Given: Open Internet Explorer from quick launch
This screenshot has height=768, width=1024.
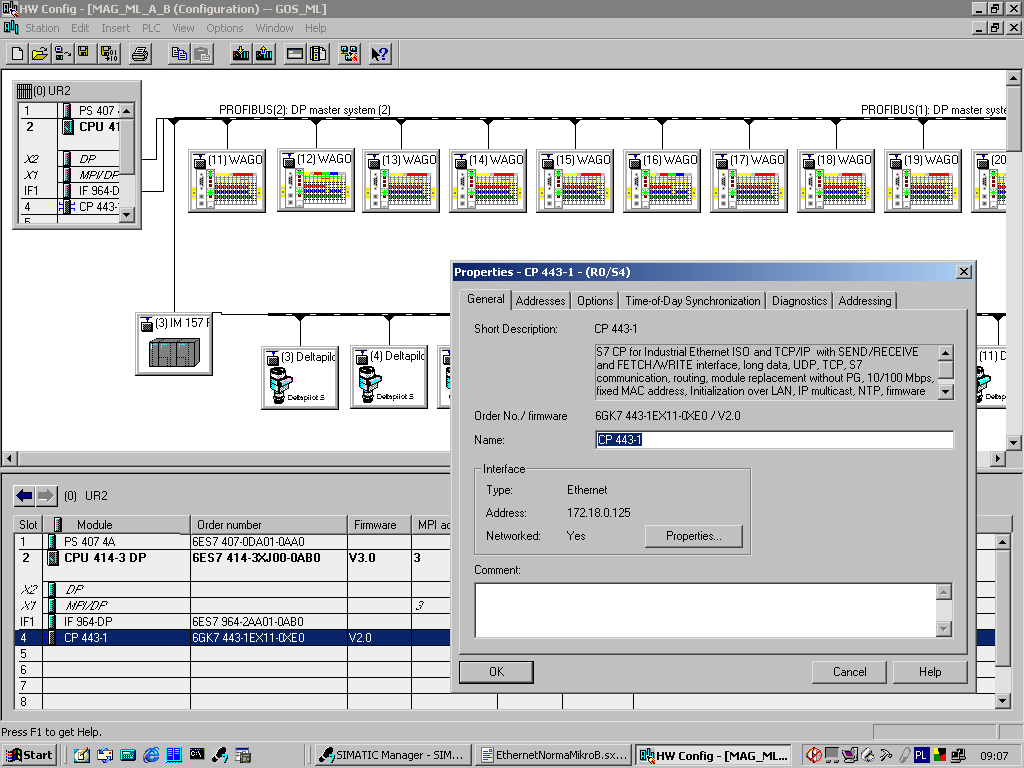Looking at the screenshot, I should 151,755.
